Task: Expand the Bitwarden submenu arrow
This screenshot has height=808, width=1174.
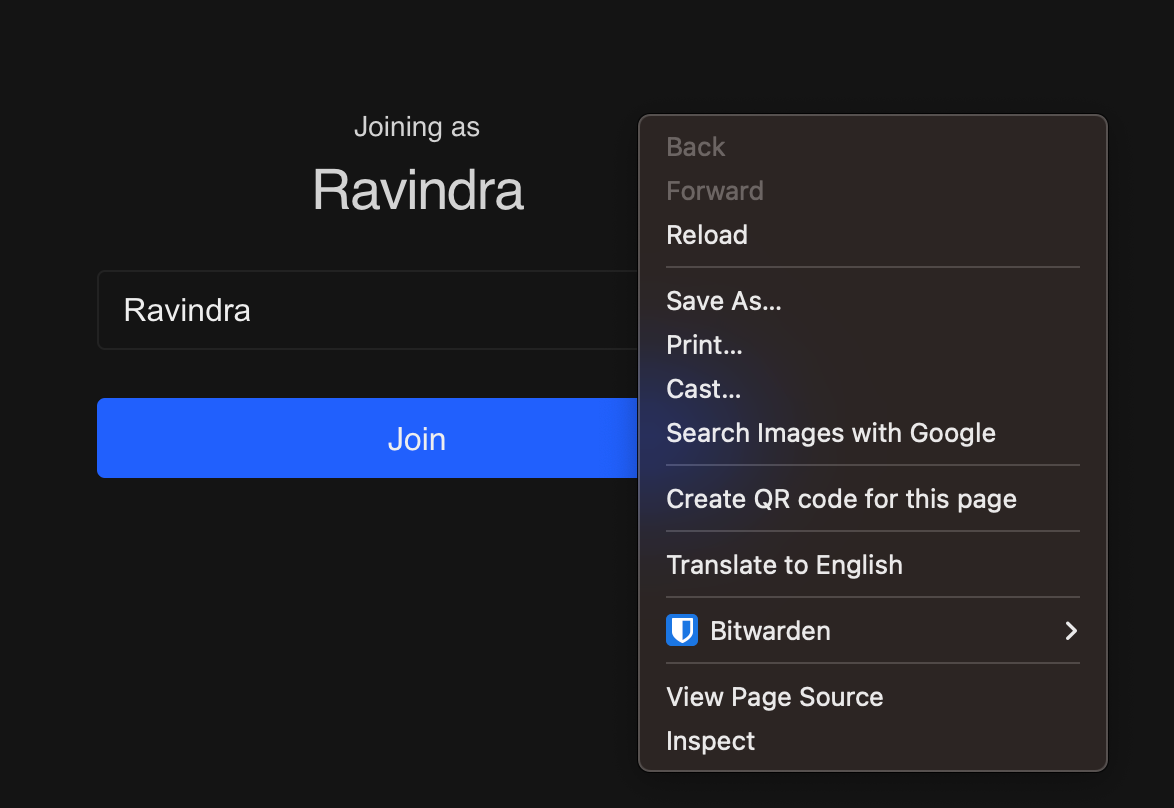Action: point(1070,631)
